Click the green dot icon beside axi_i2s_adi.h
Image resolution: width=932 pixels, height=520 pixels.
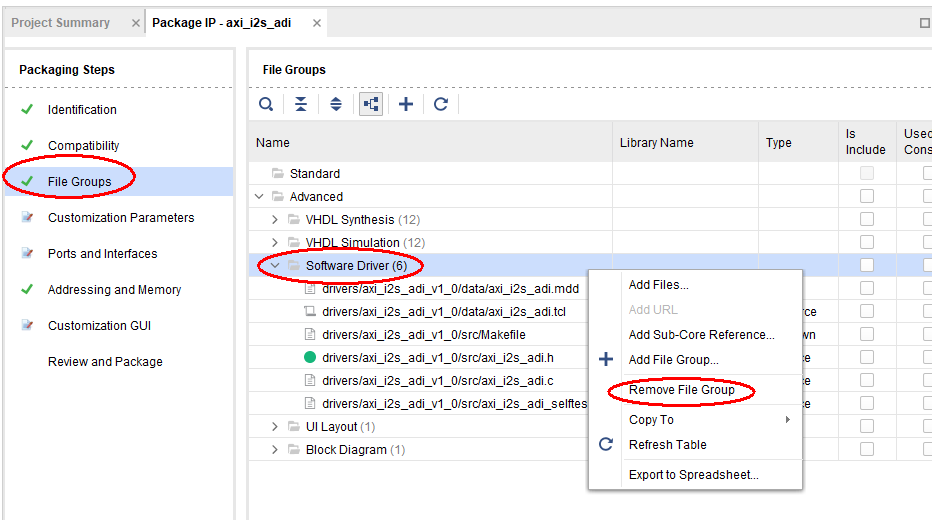310,357
